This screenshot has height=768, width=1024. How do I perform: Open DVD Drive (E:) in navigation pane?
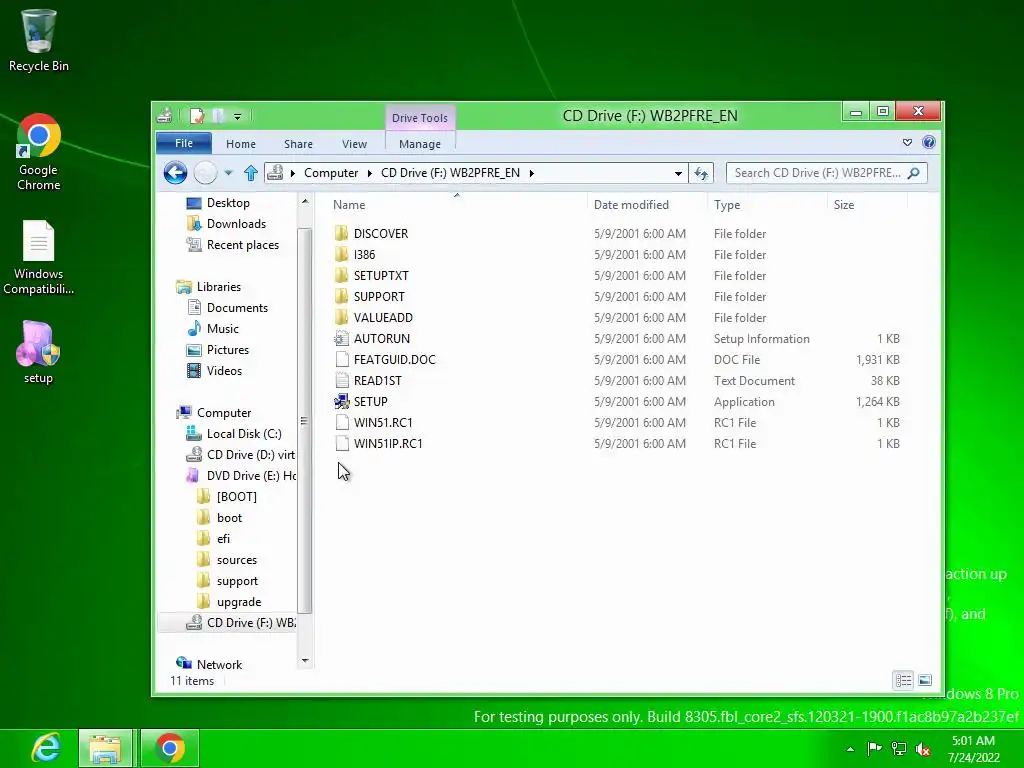(251, 475)
